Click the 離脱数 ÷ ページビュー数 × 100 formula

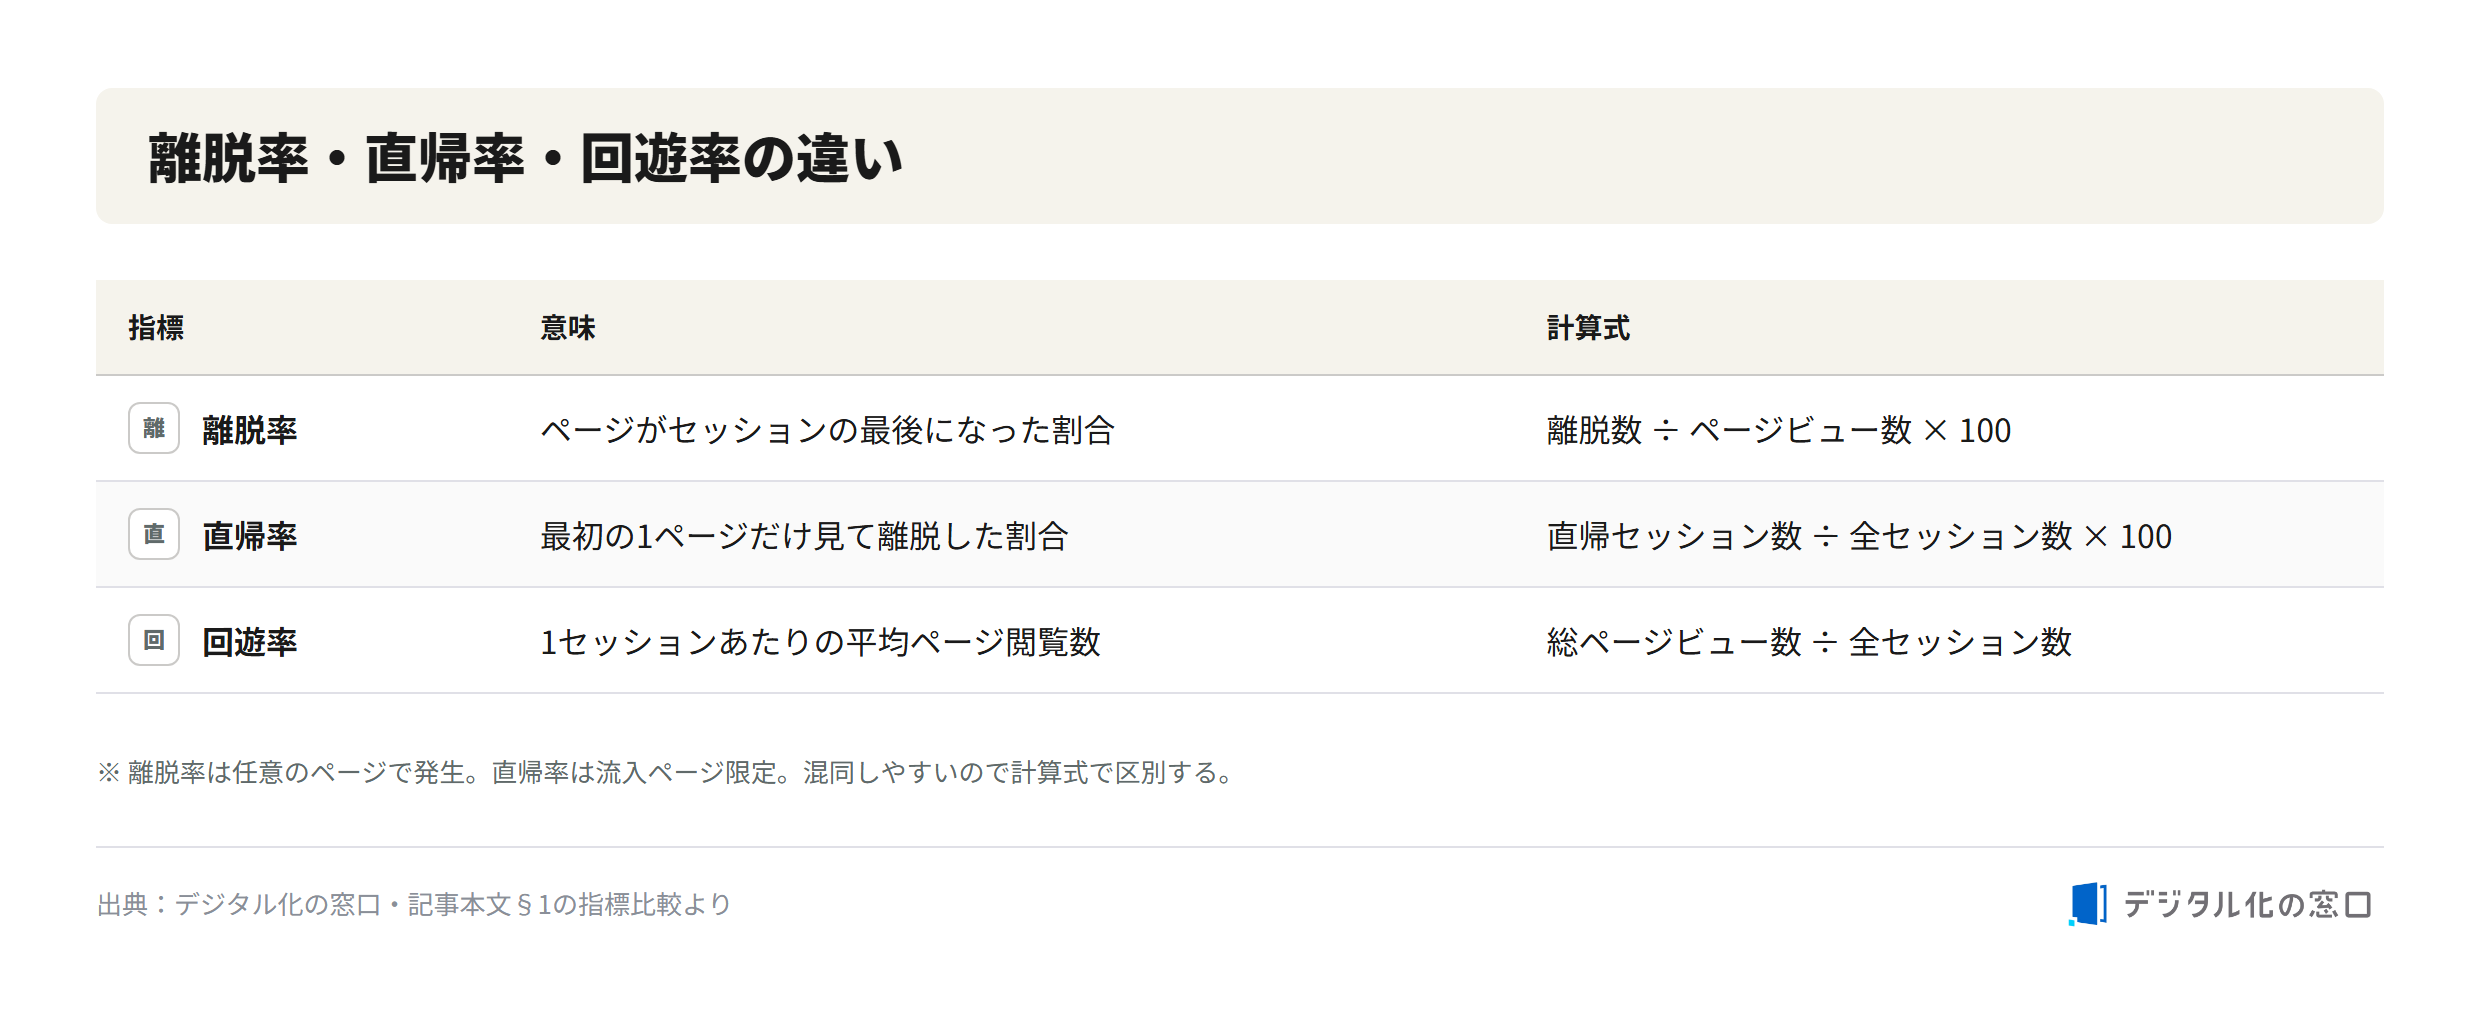tap(1779, 430)
